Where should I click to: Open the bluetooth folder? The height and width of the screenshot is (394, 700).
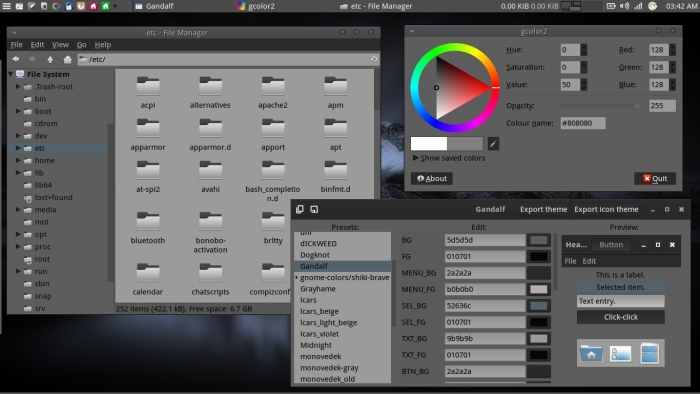click(148, 228)
